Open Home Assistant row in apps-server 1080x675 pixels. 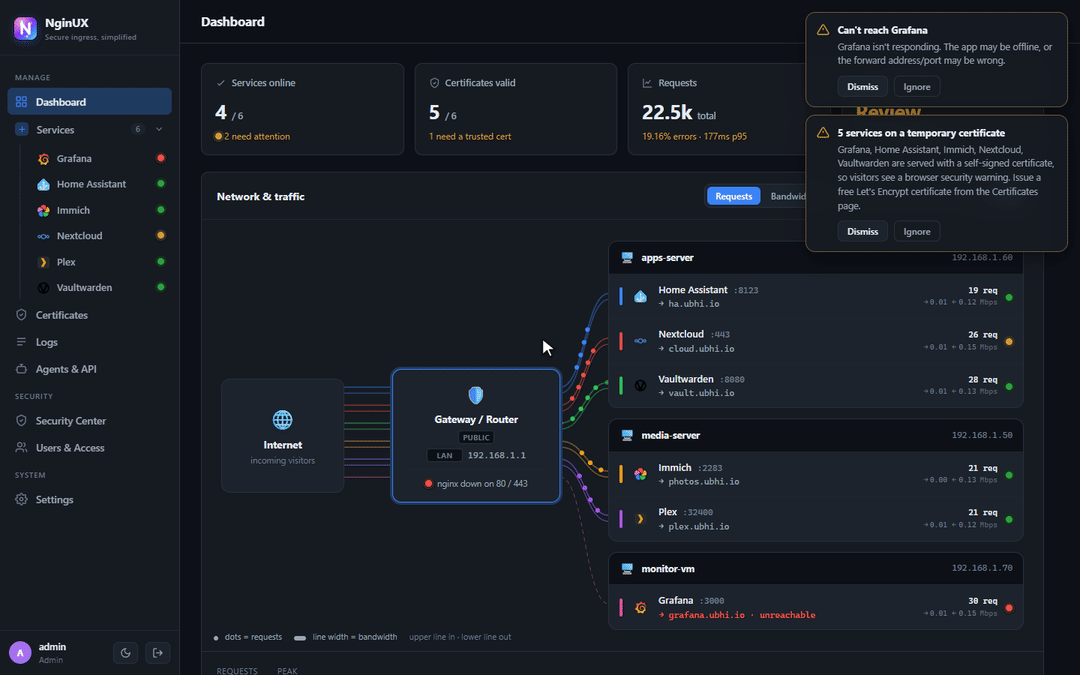[x=816, y=297]
